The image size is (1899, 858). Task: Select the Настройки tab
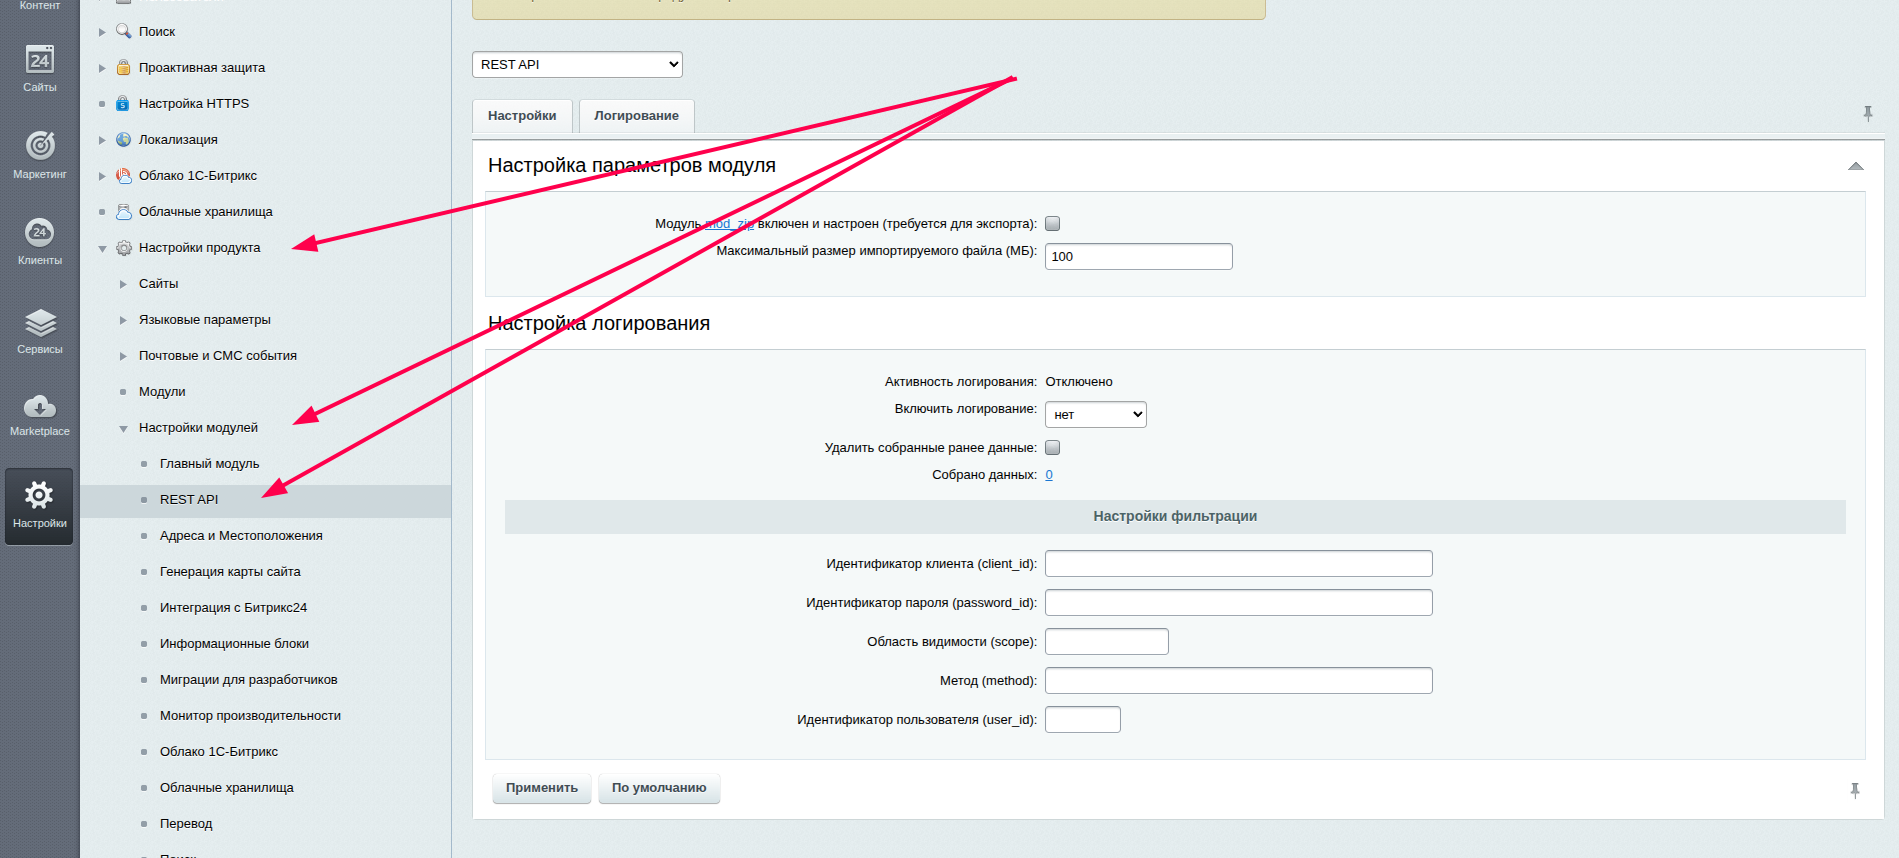coord(522,116)
